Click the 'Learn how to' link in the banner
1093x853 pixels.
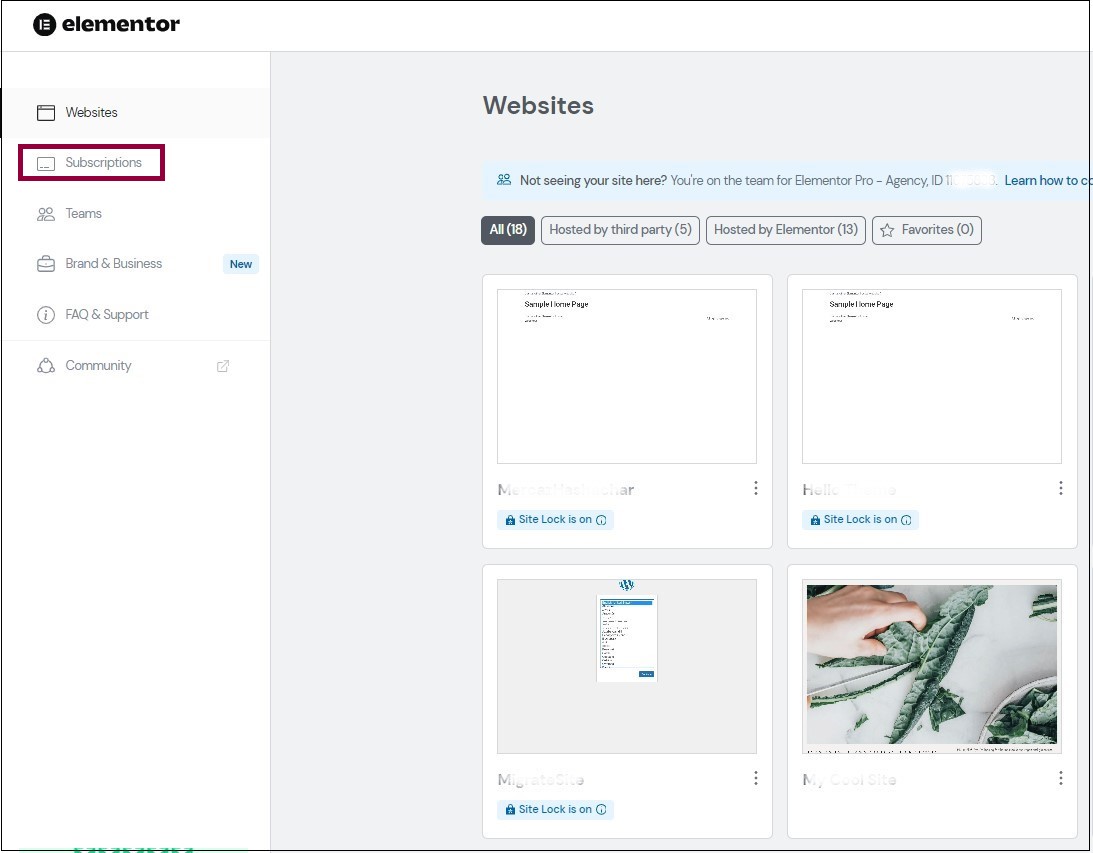tap(1046, 180)
